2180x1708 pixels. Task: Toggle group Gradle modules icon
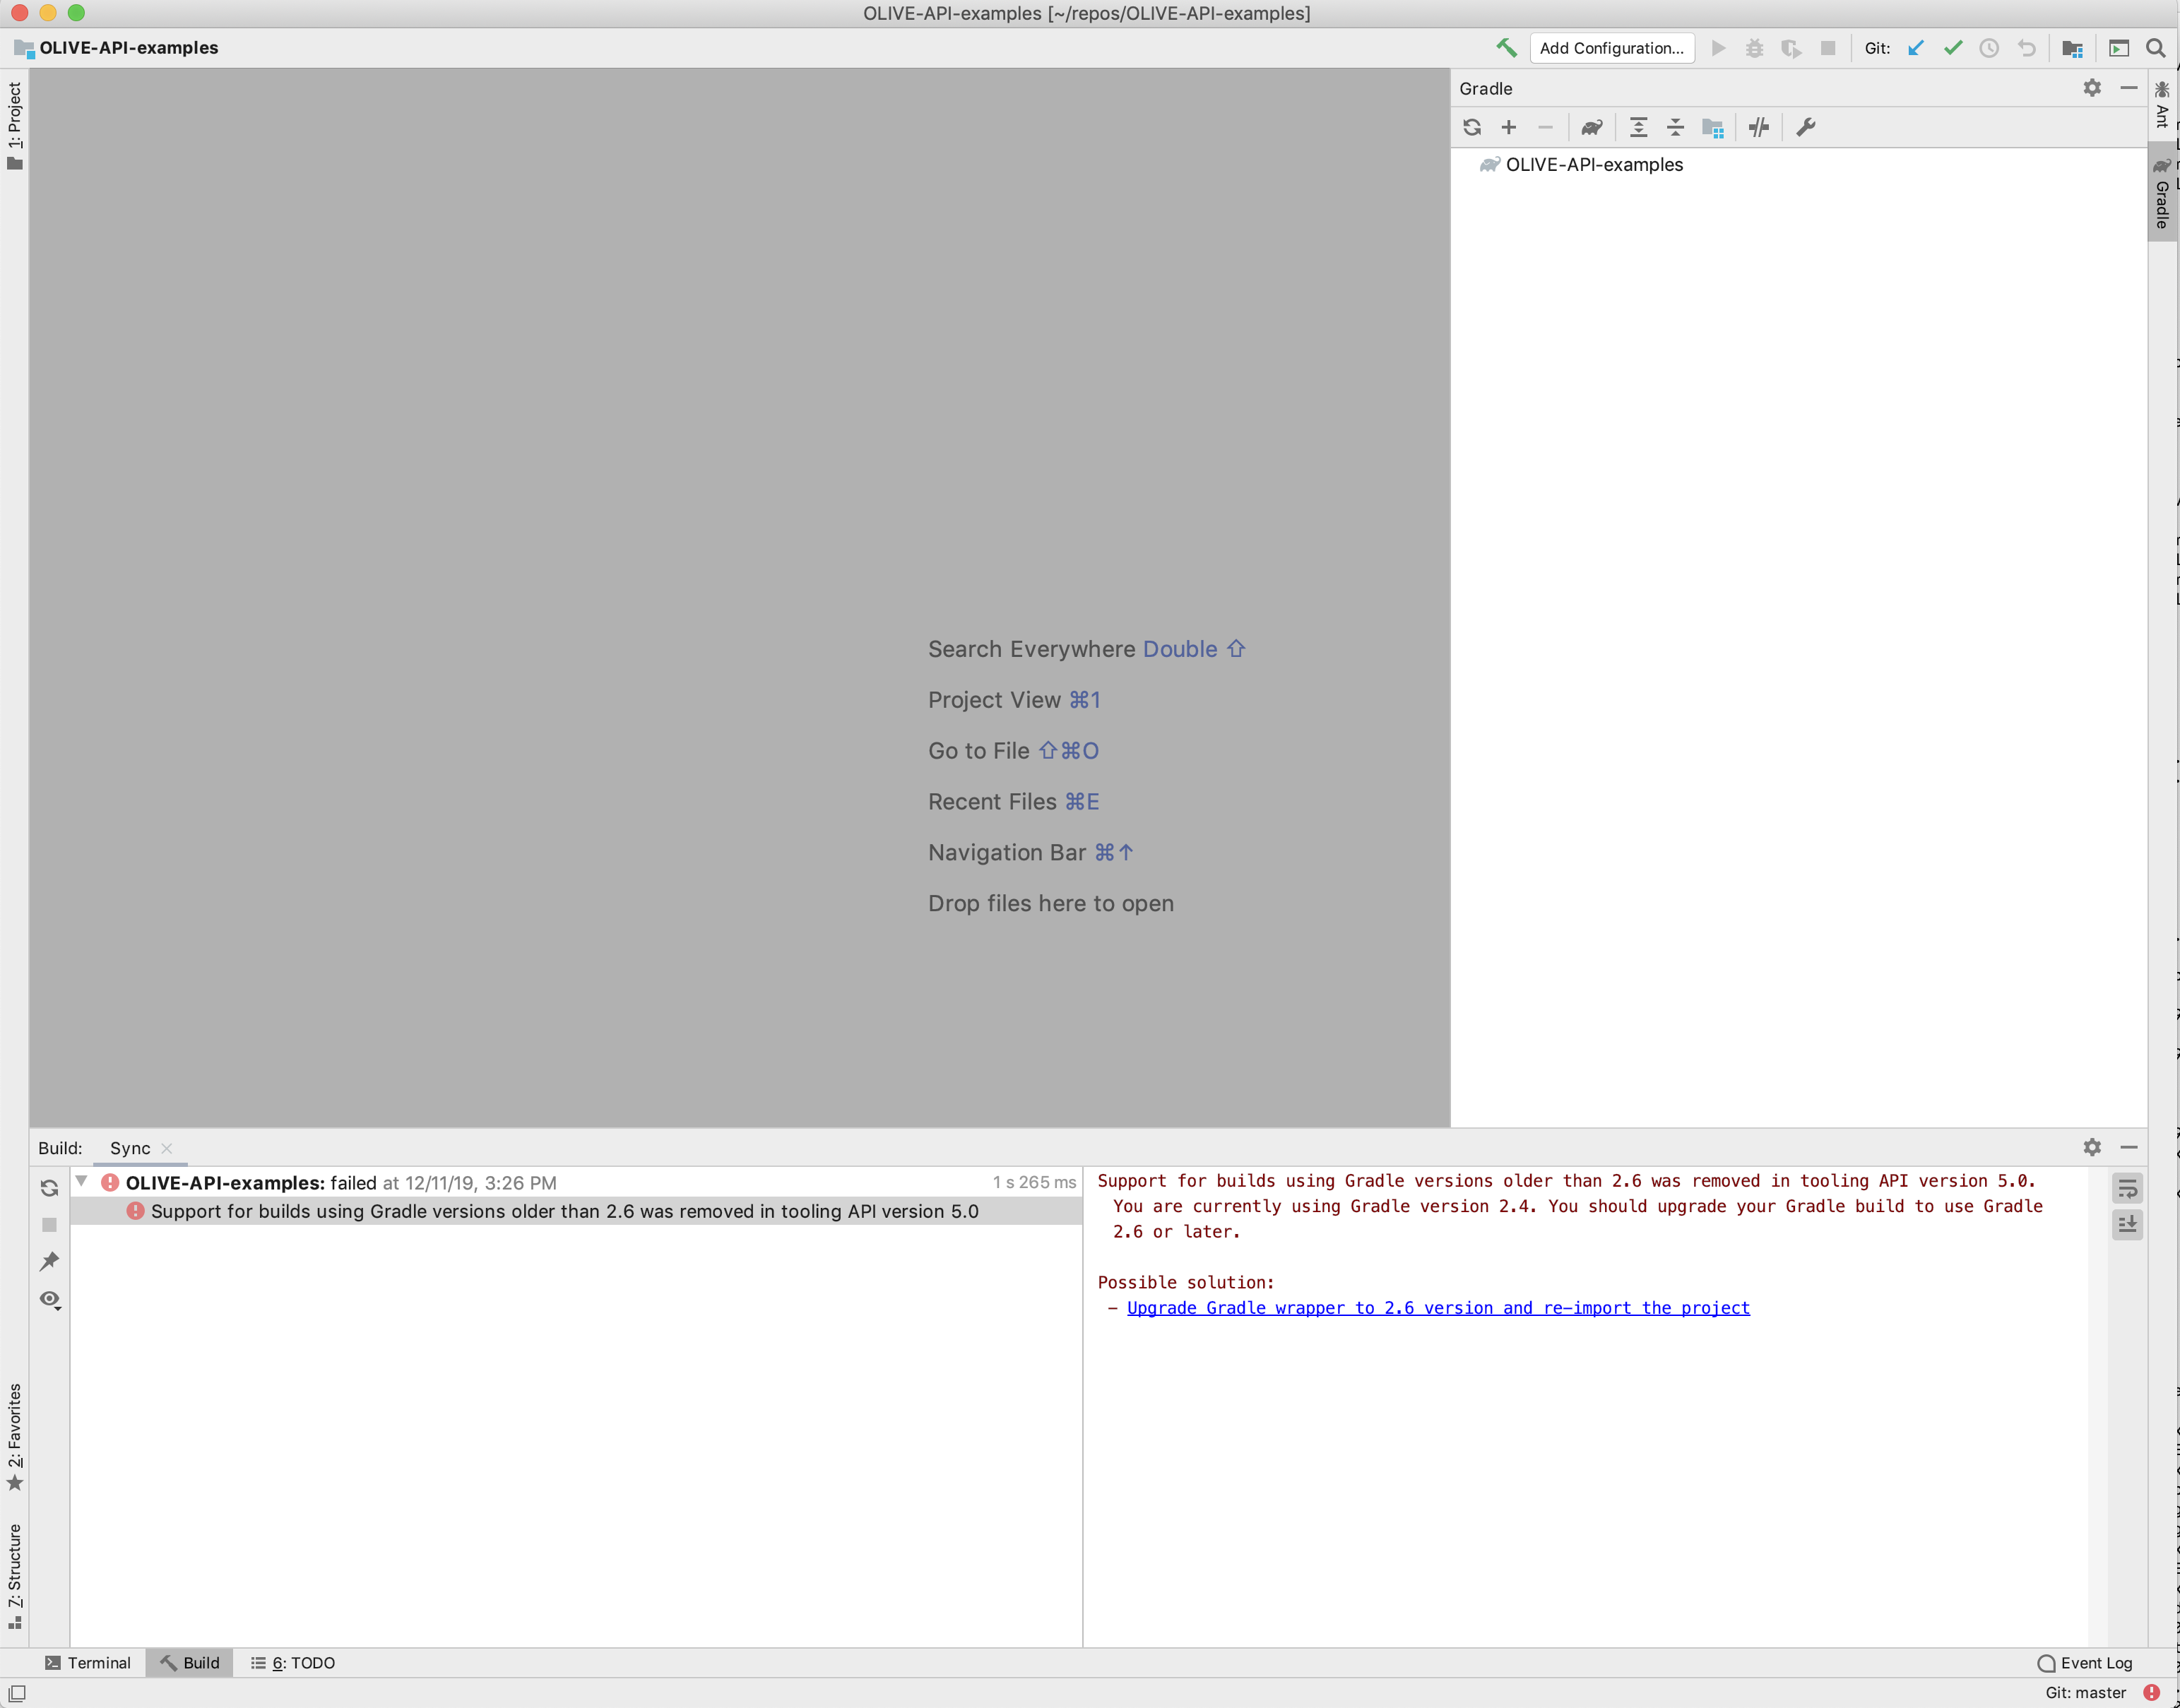(x=1713, y=127)
